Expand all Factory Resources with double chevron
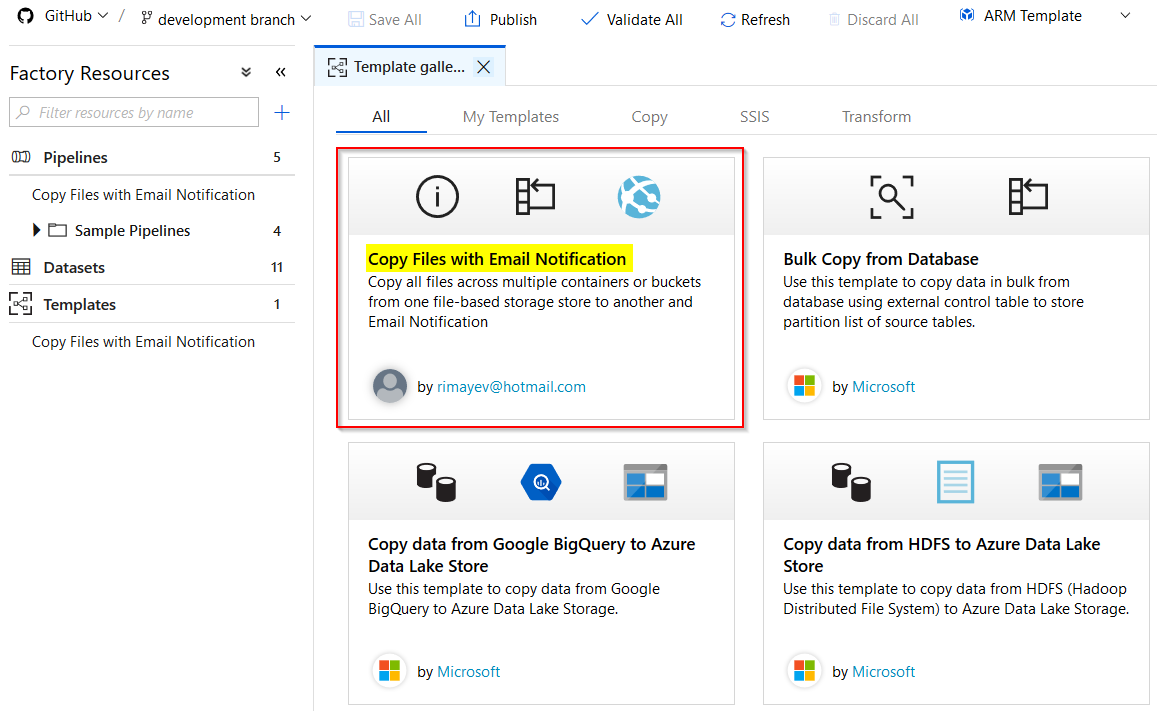Screen dimensions: 1157x711 [x=246, y=72]
